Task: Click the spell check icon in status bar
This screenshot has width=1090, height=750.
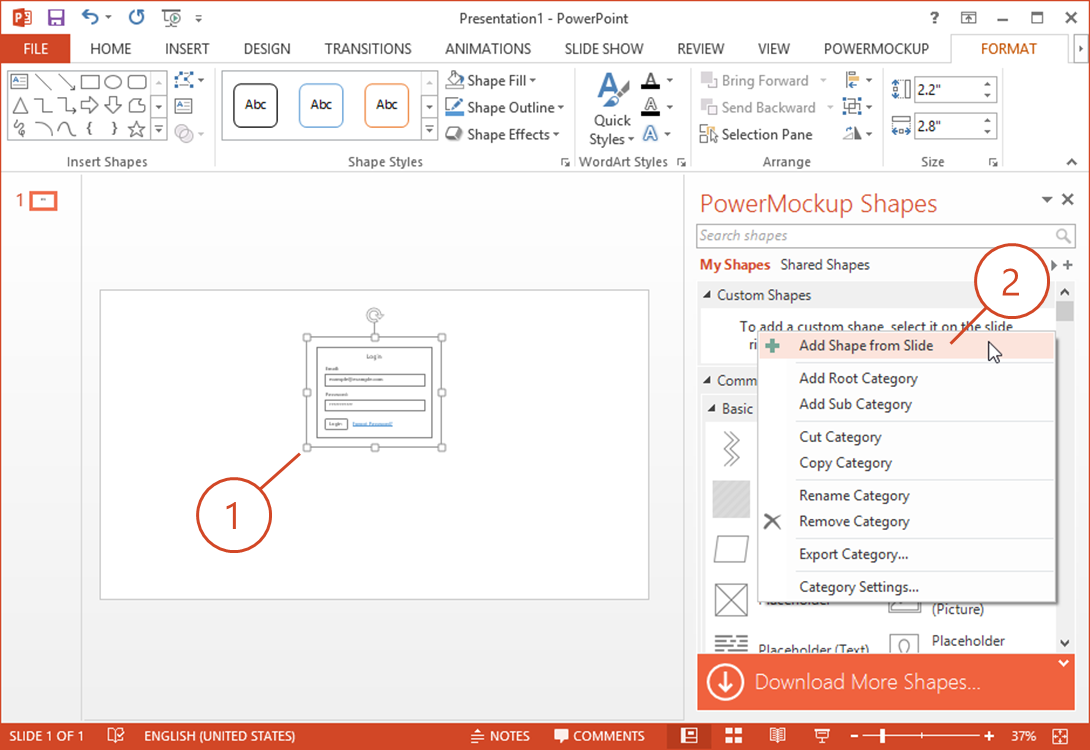Action: tap(115, 735)
